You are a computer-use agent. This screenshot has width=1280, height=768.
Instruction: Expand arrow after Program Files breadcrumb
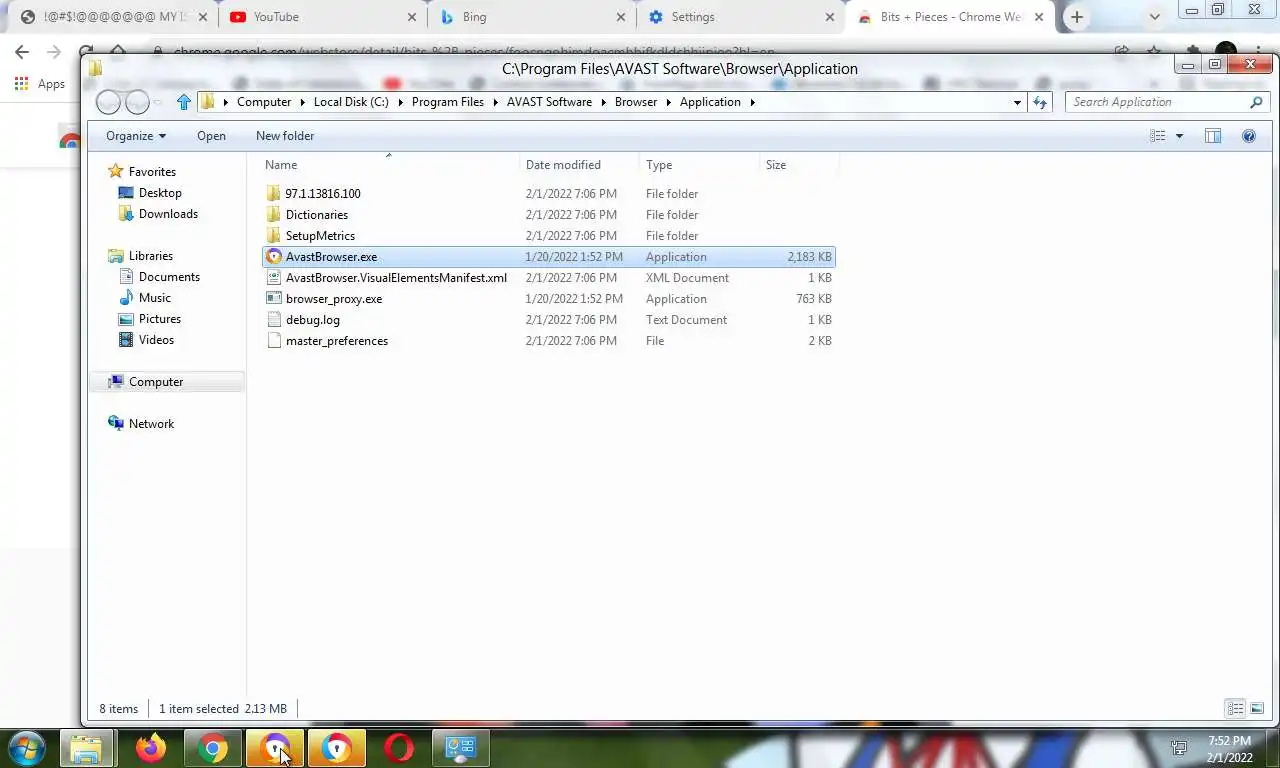tap(494, 102)
